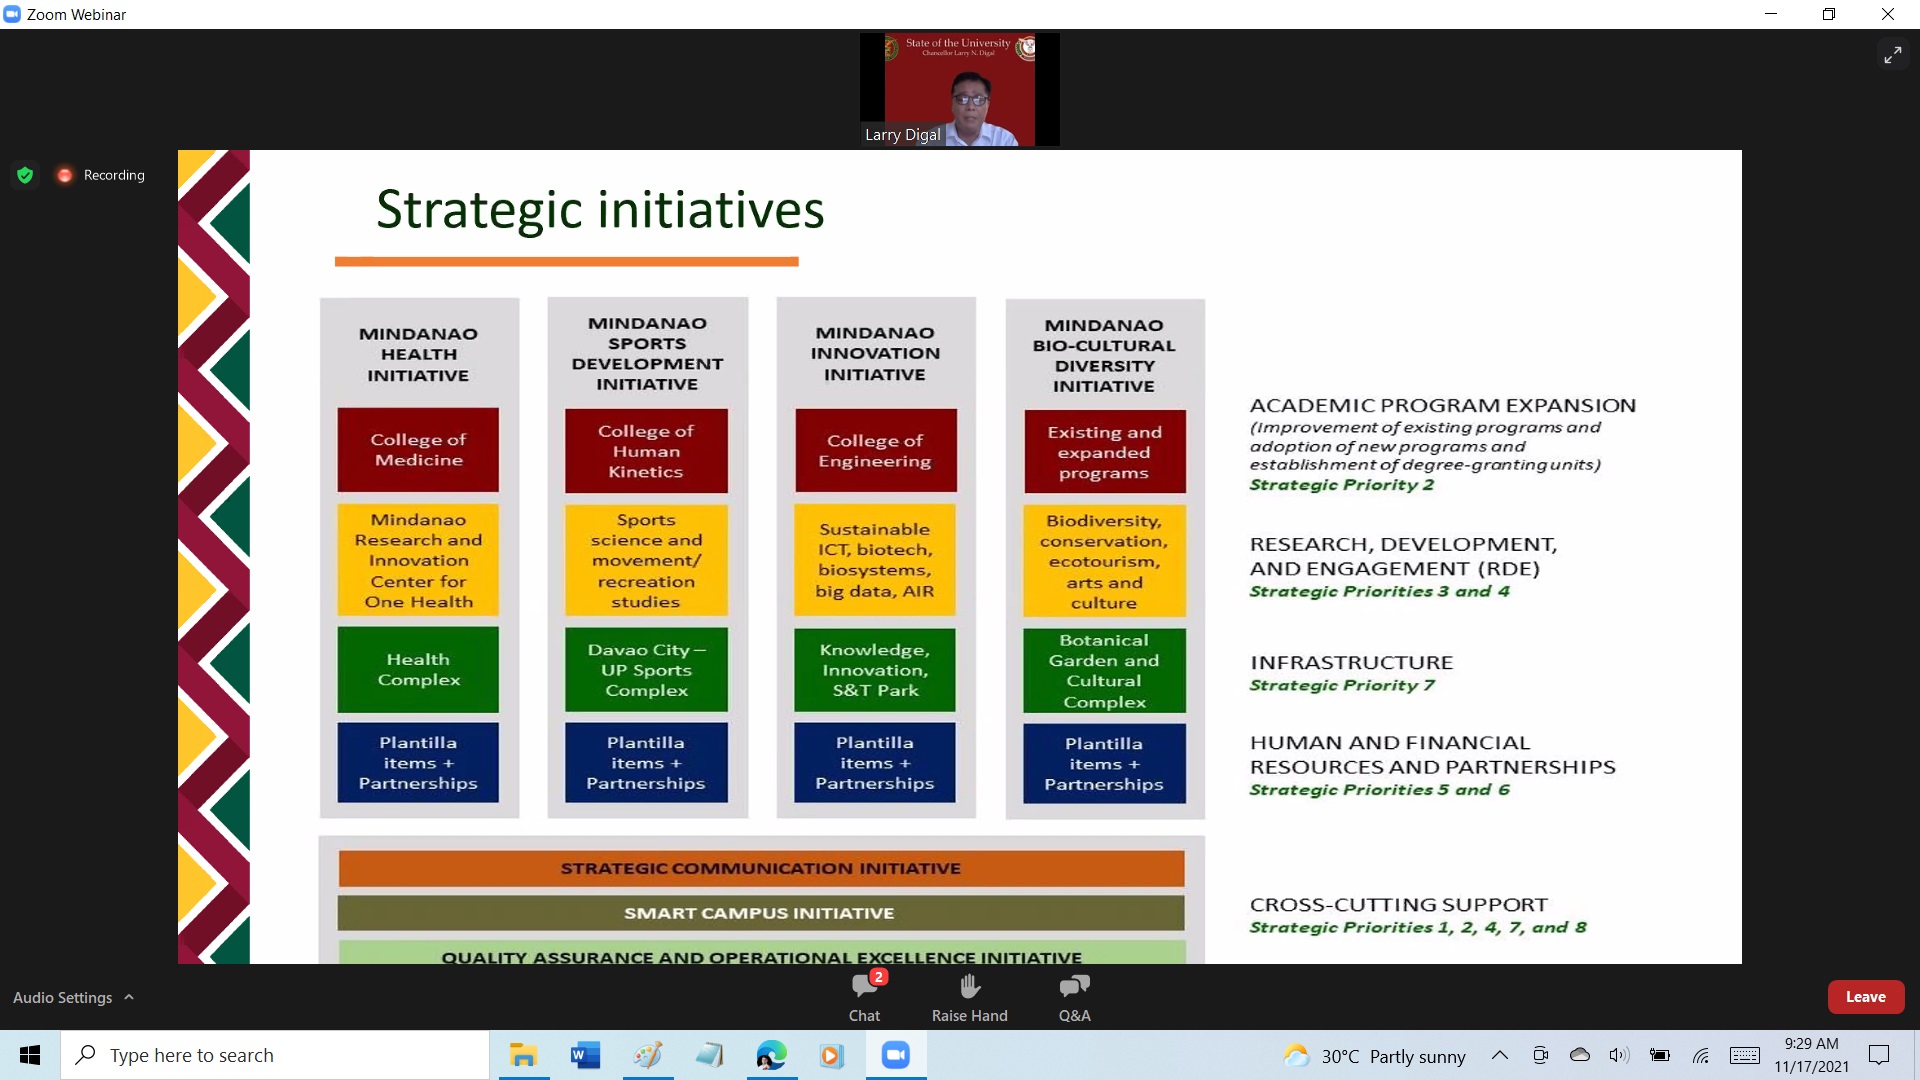Click the Zoom logo in the title bar
This screenshot has height=1080, width=1920.
[12, 14]
